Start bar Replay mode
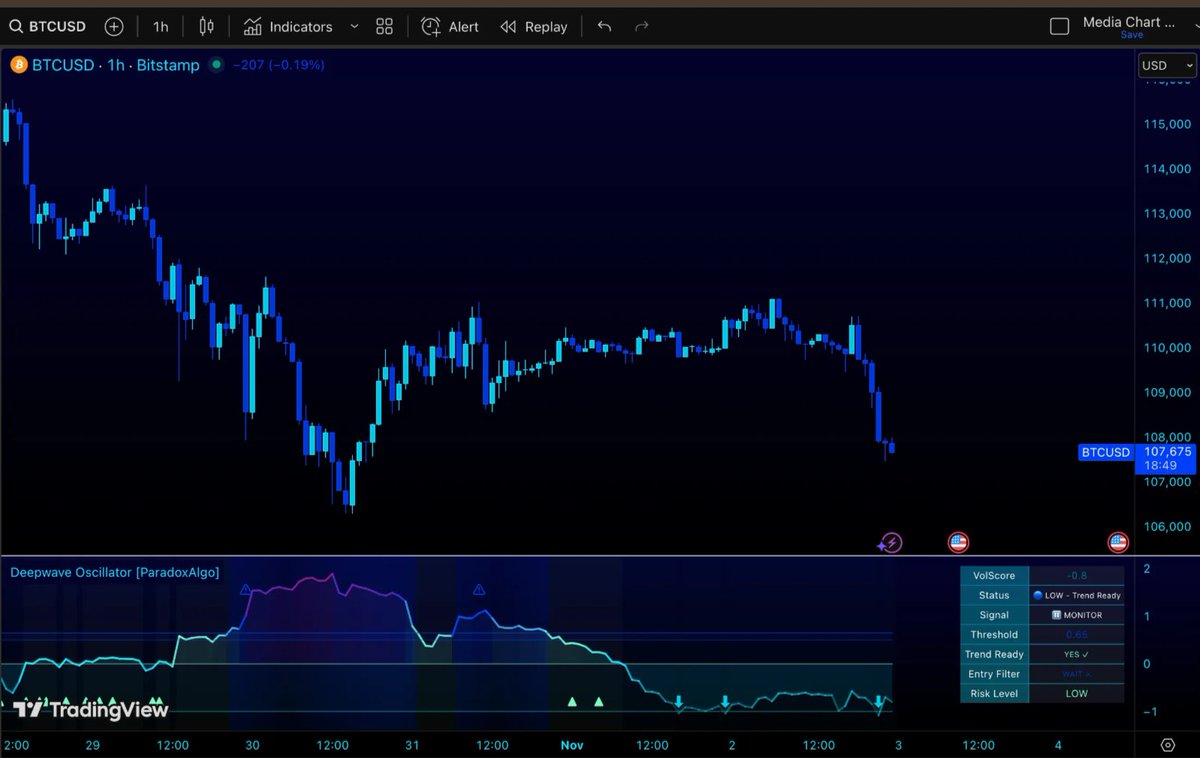This screenshot has height=758, width=1200. coord(534,27)
